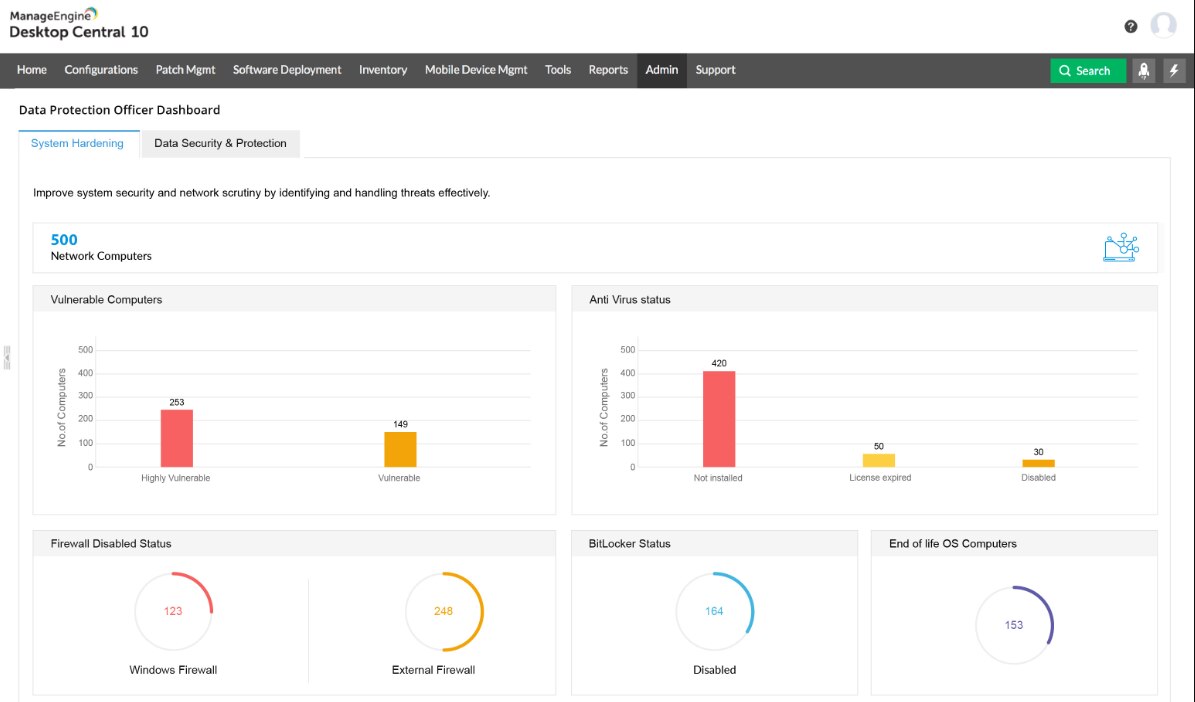
Task: Click the green Search button
Action: (x=1087, y=71)
